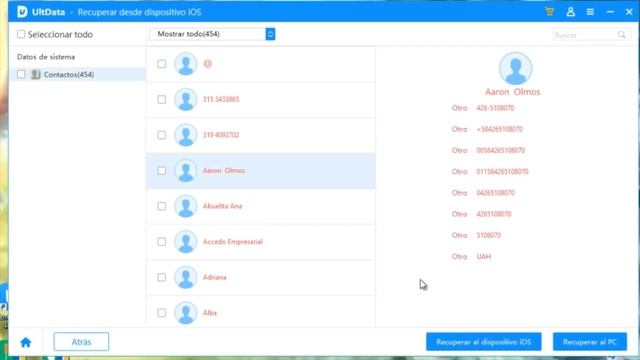Click Accedo Empresarial avatar icon
The height and width of the screenshot is (360, 640).
[x=186, y=242]
